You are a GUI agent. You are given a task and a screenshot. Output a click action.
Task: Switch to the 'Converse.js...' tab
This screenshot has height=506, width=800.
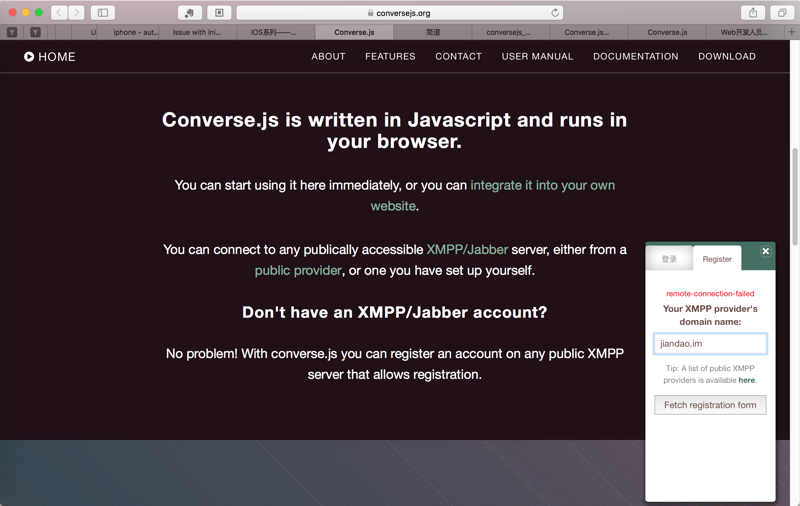tap(587, 32)
